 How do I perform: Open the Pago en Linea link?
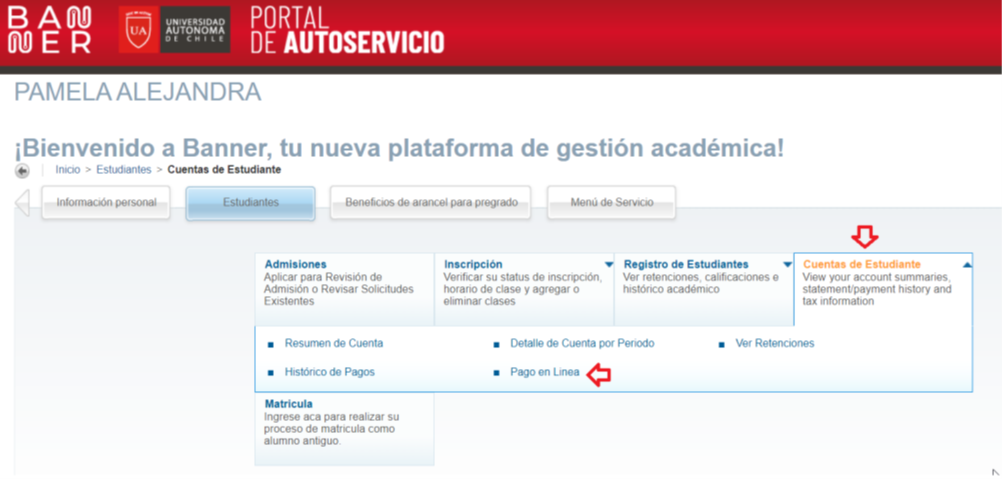click(x=544, y=372)
